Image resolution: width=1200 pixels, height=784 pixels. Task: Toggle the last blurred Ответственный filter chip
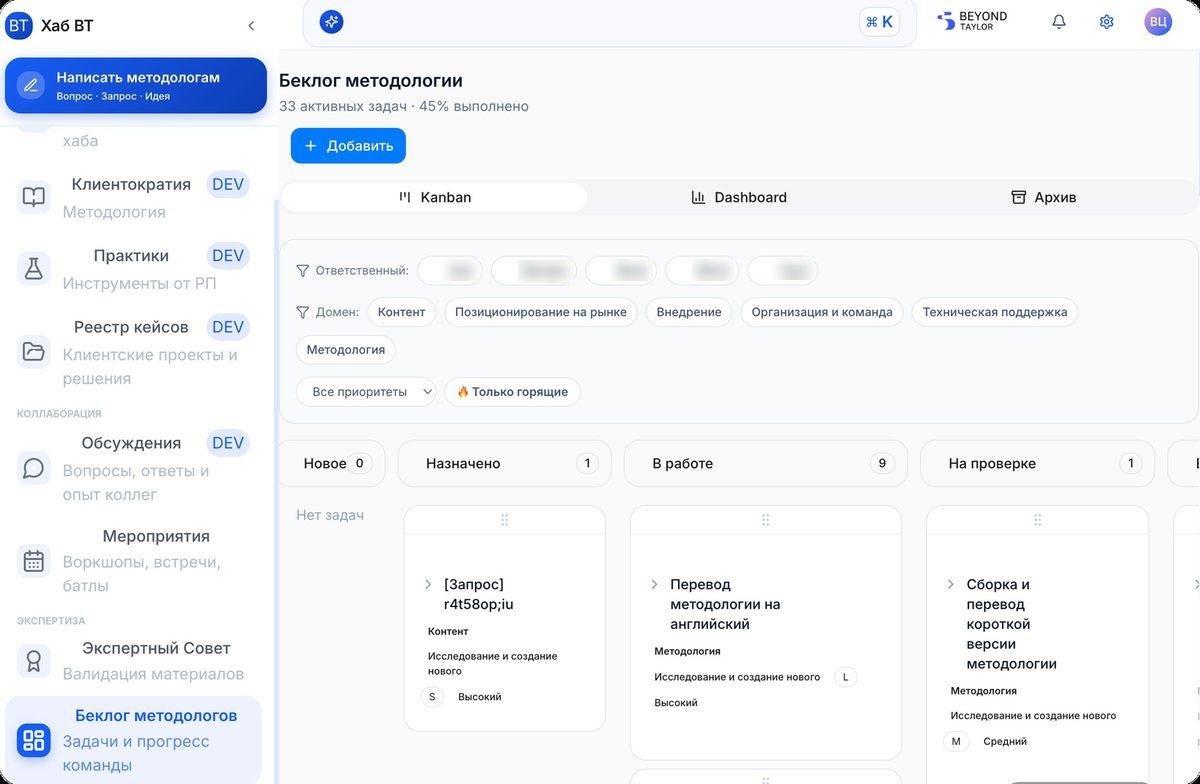(x=783, y=271)
